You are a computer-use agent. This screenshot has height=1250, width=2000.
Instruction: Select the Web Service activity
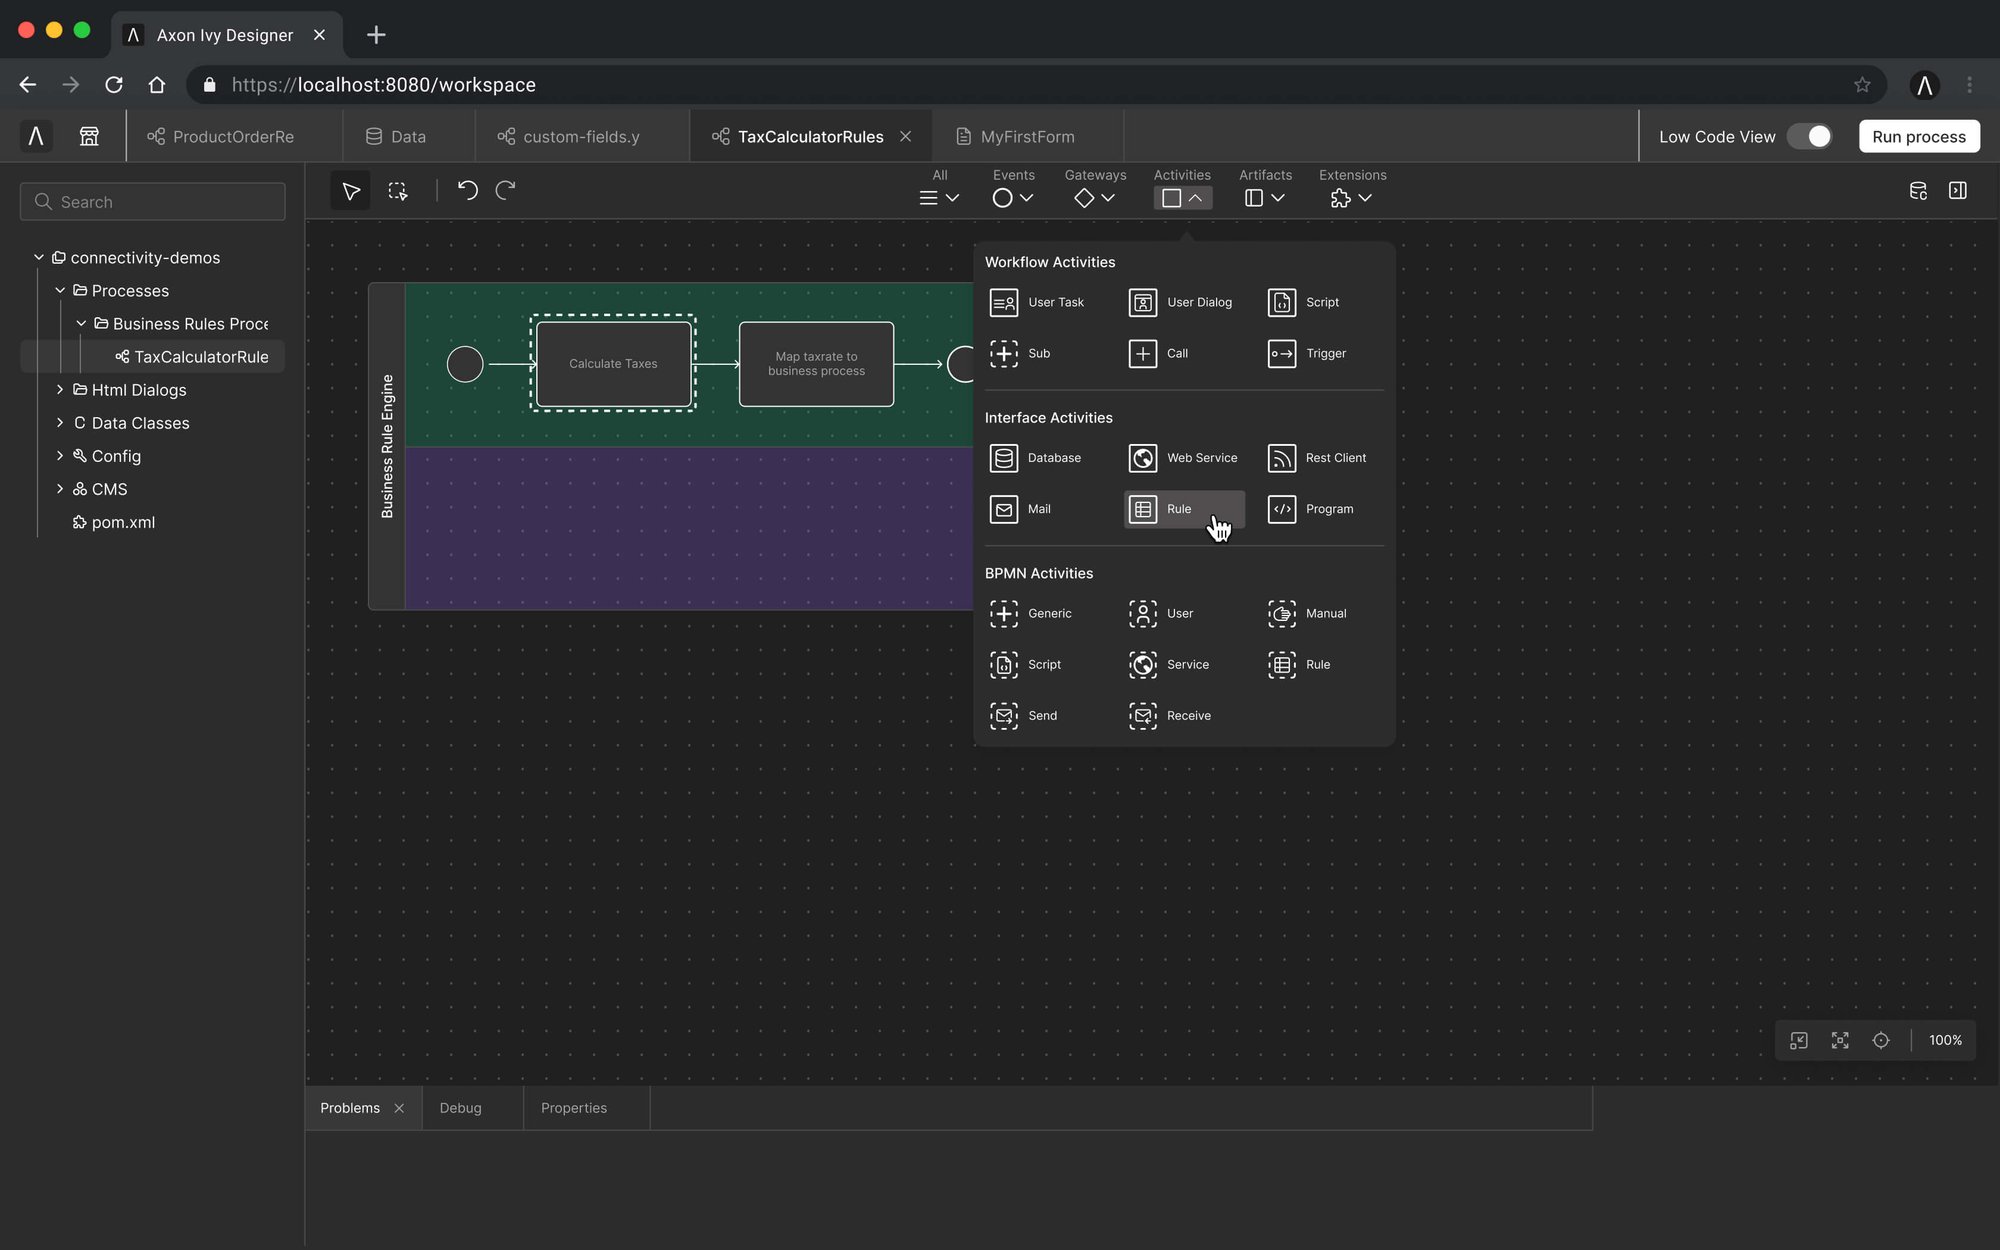coord(1183,458)
